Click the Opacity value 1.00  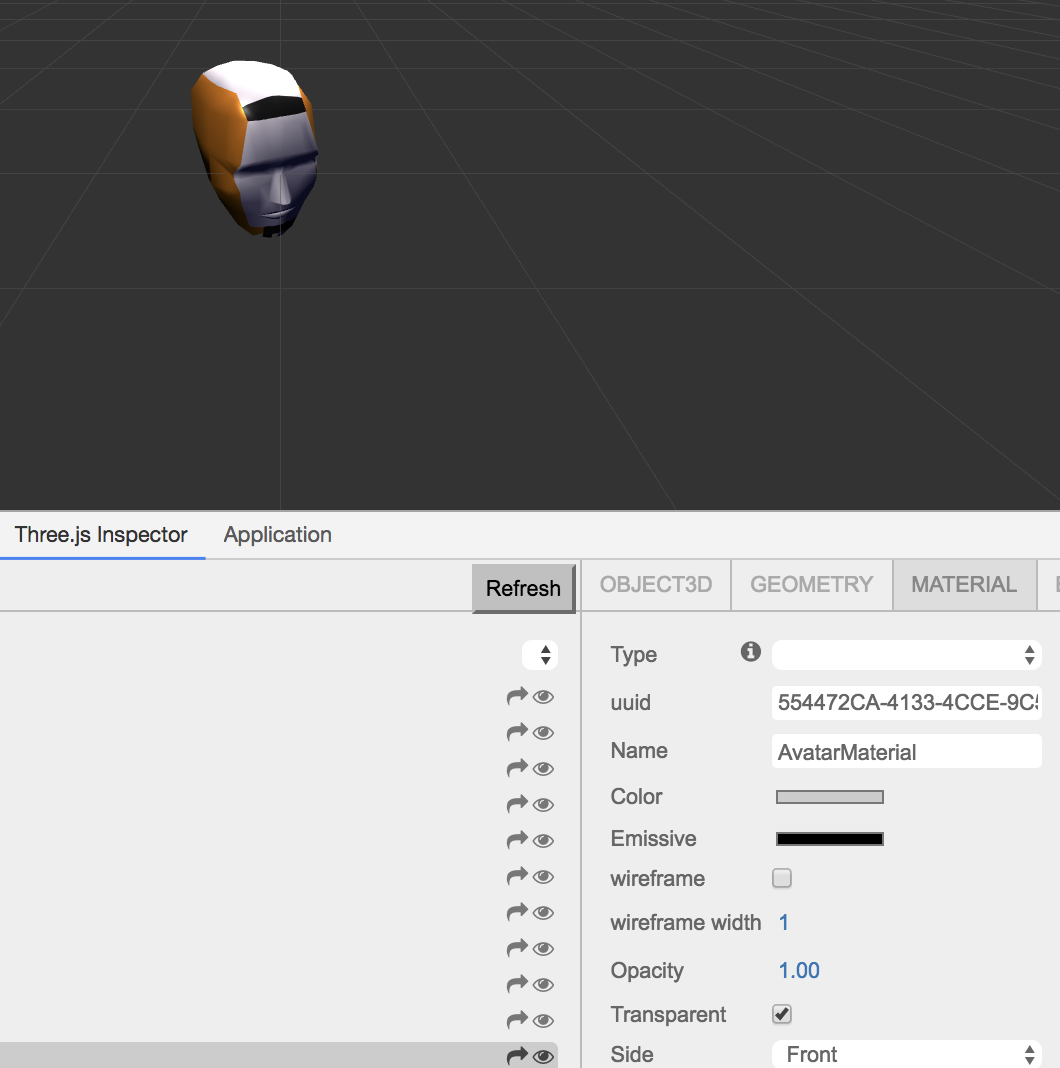[x=798, y=970]
